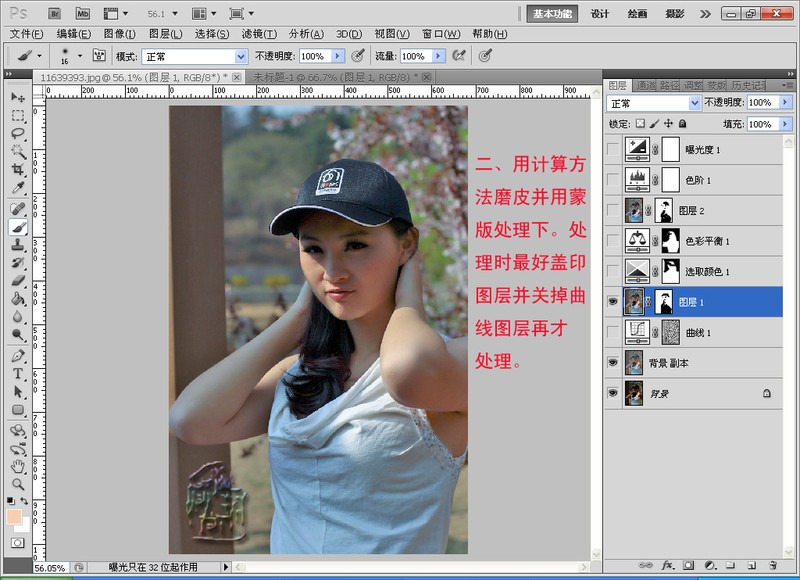Select the Shape tool
This screenshot has height=580, width=800.
[18, 410]
